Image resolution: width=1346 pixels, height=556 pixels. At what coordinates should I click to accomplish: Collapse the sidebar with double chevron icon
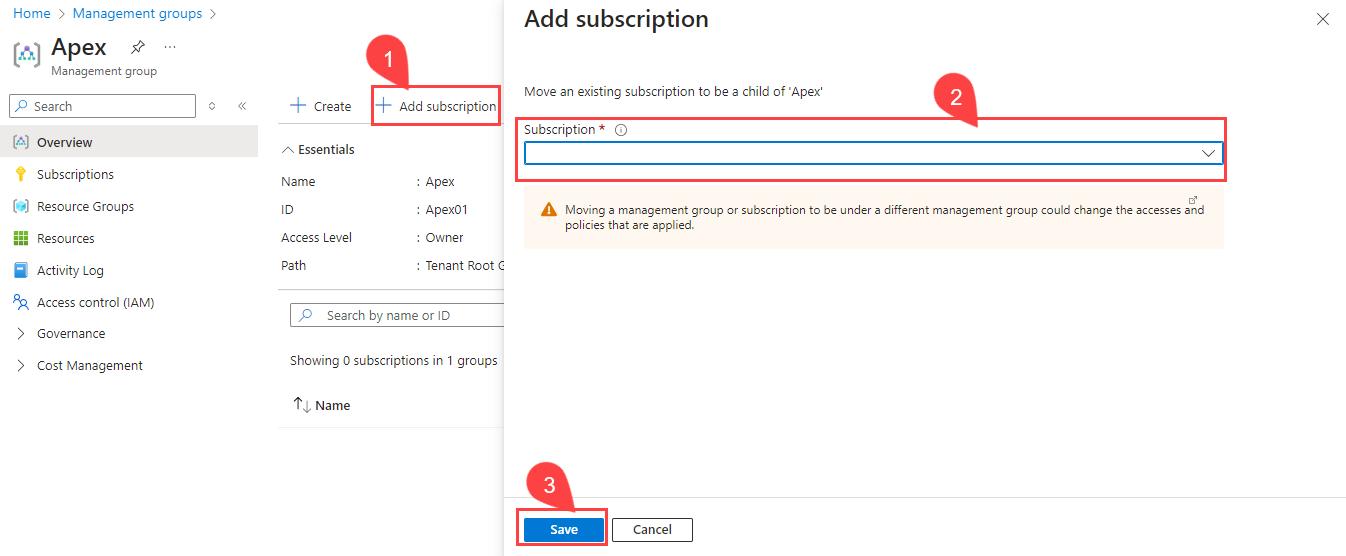pyautogui.click(x=242, y=106)
